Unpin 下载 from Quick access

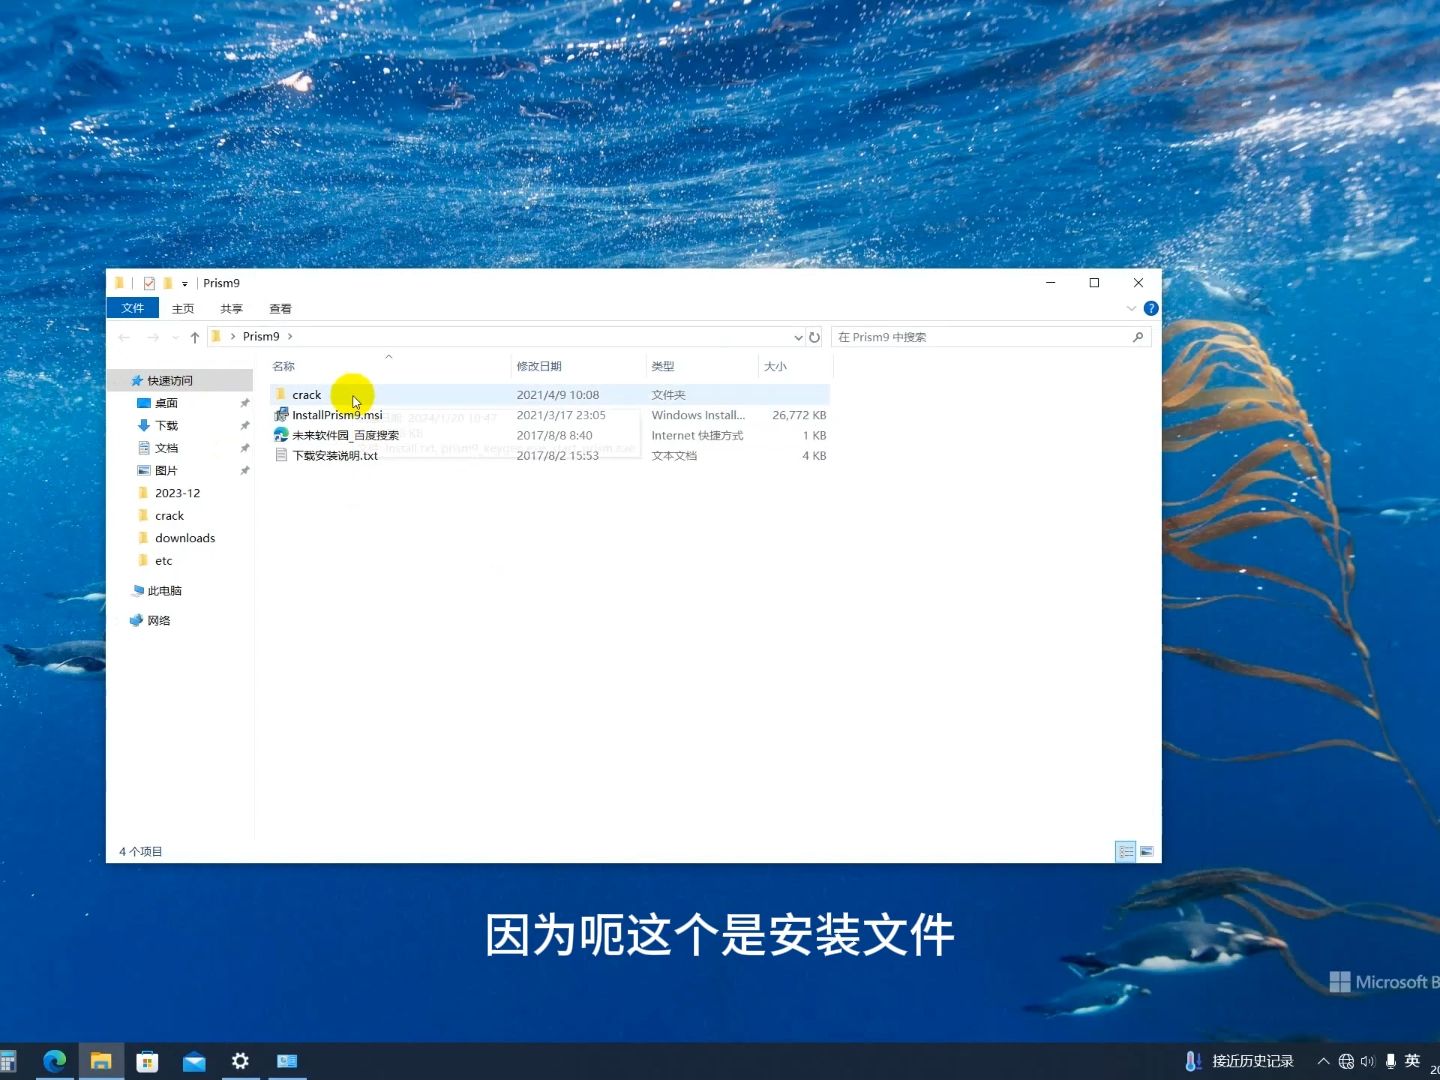pyautogui.click(x=244, y=425)
